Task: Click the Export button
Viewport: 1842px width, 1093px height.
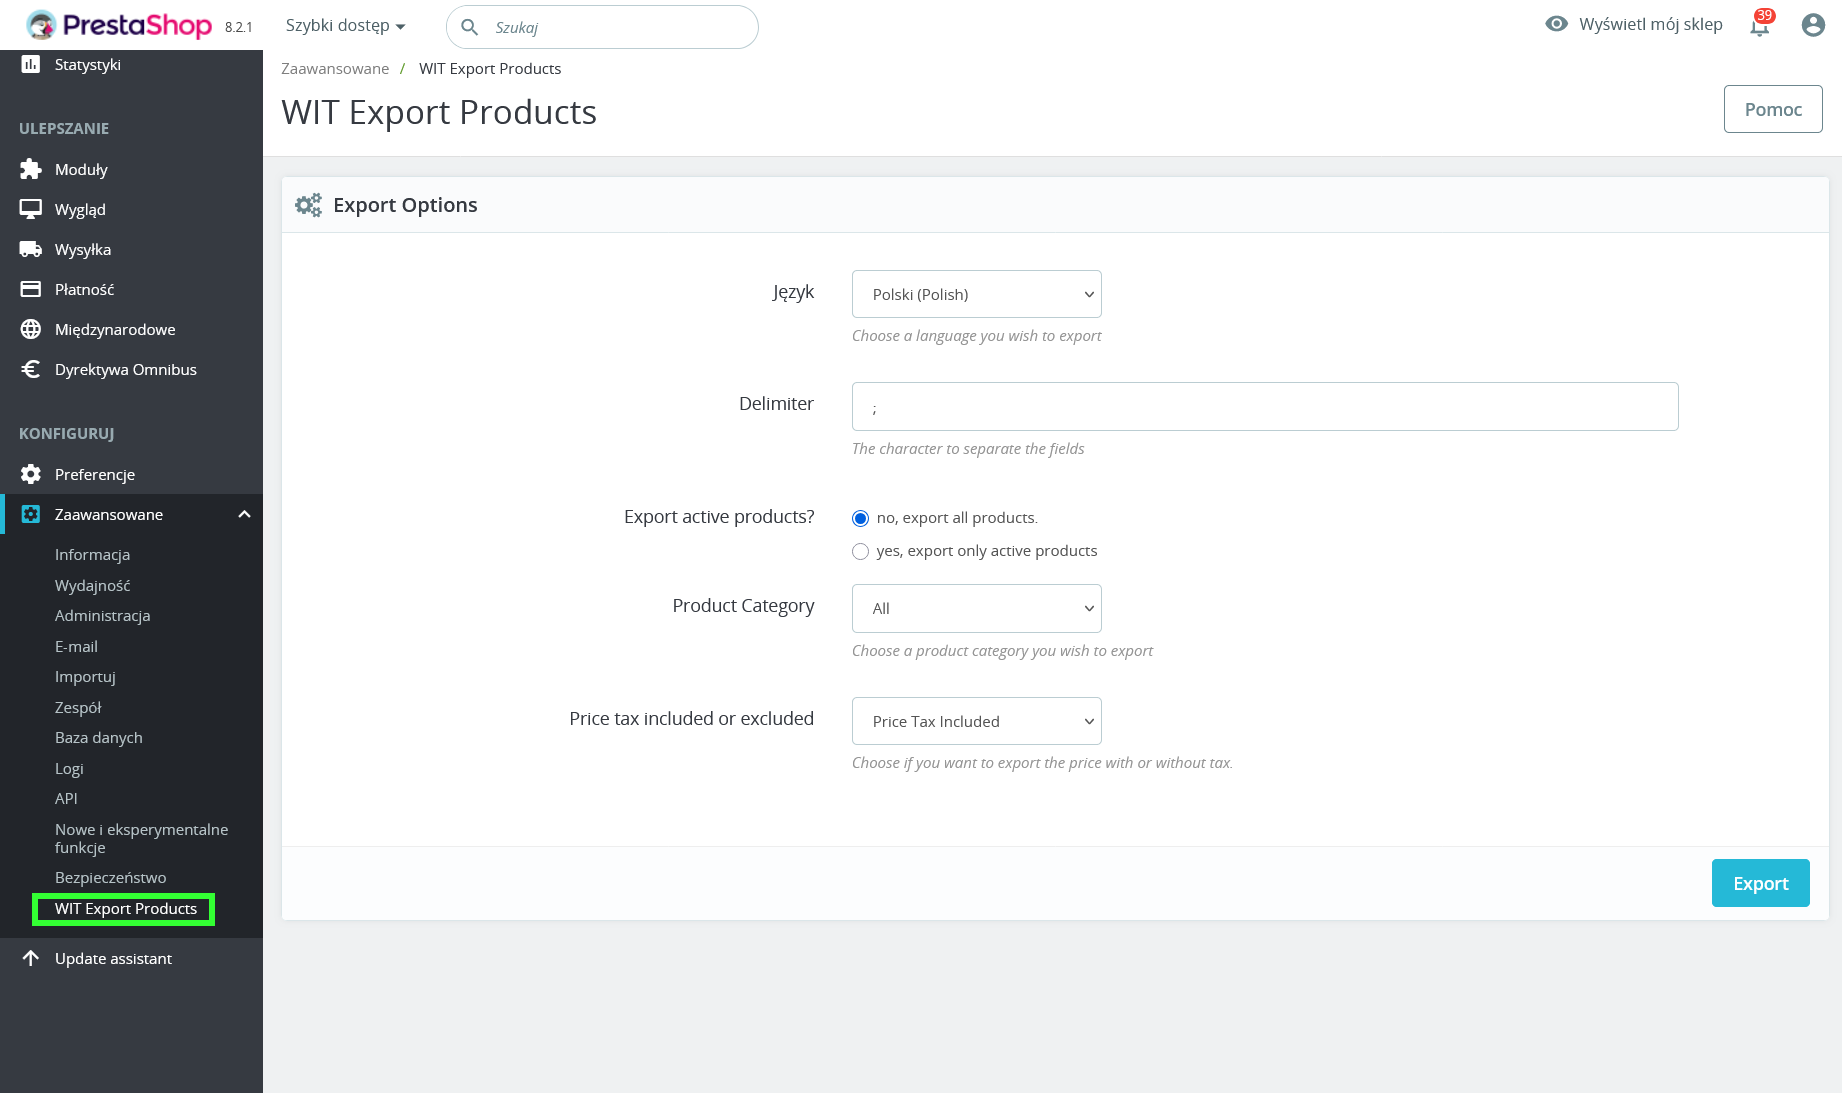Action: 1760,883
